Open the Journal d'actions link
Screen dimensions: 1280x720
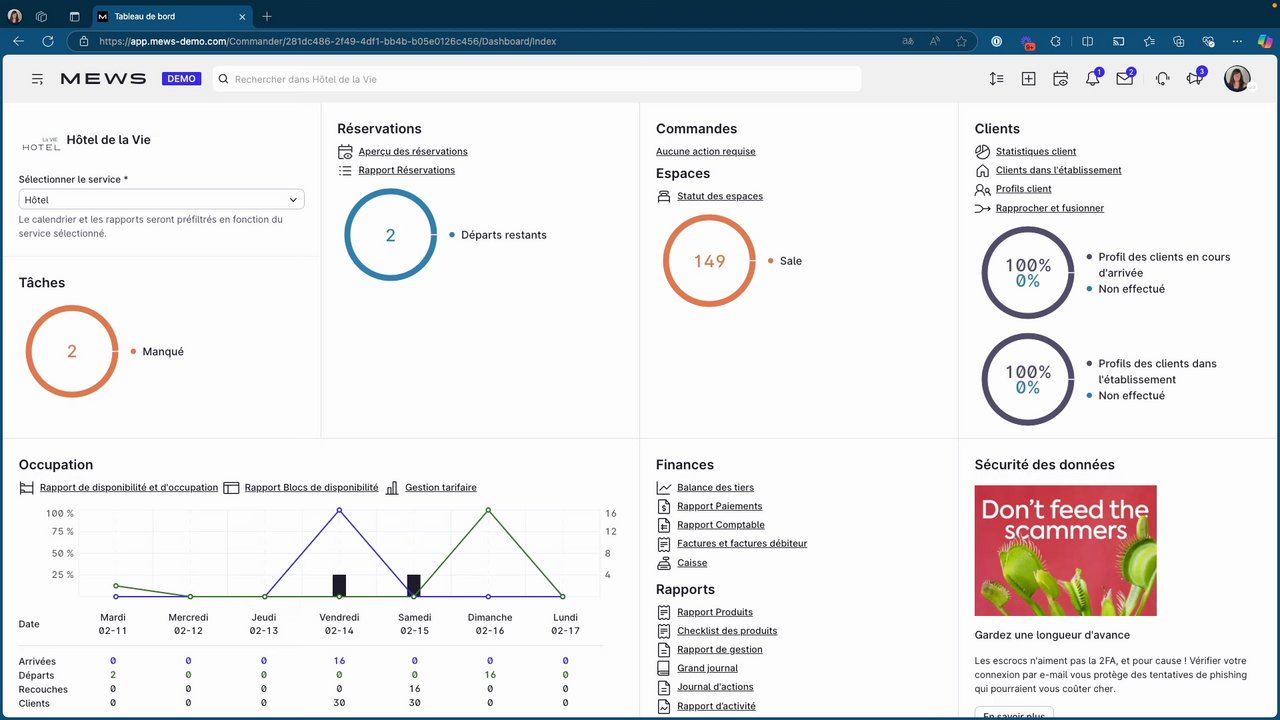(x=715, y=687)
